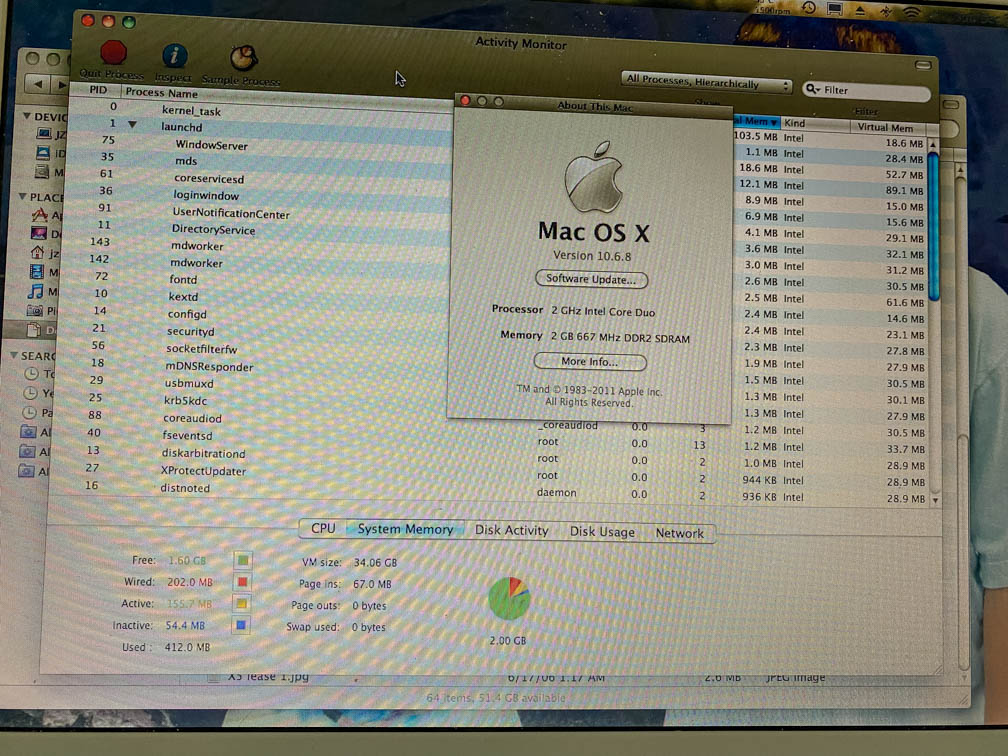
Task: Click the yellow Active memory color swatch
Action: pyautogui.click(x=242, y=604)
